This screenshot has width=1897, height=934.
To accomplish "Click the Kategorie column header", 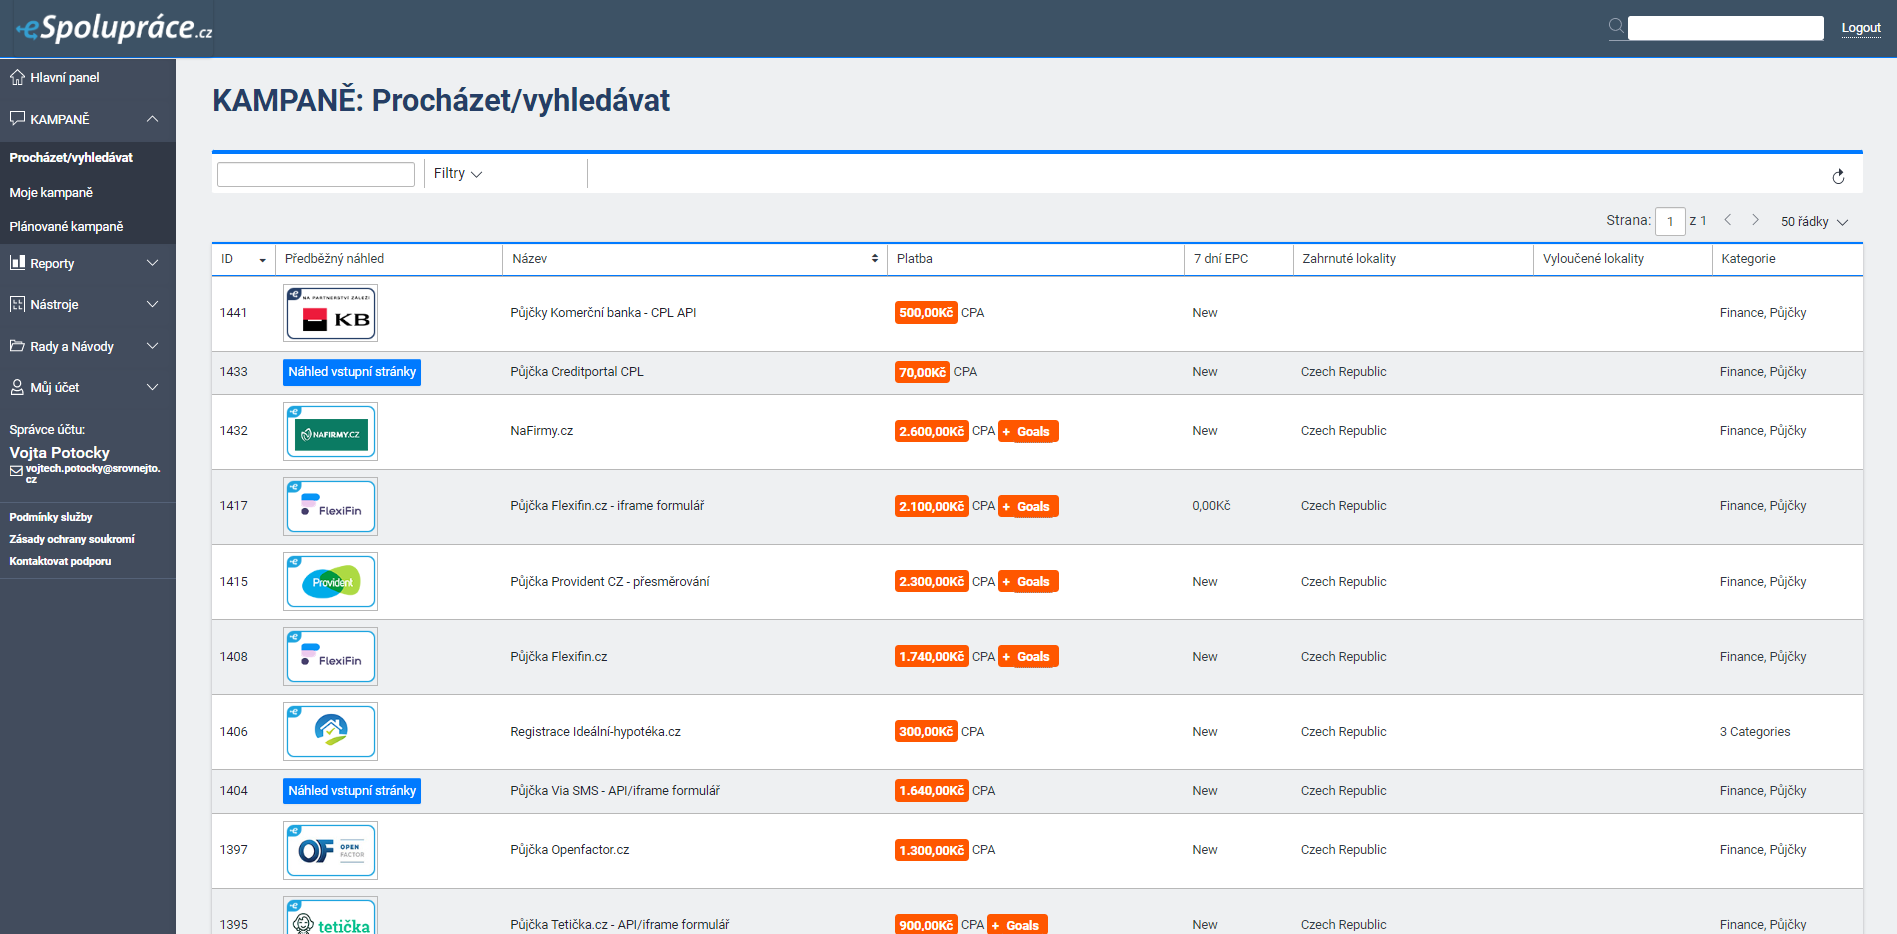I will 1787,259.
